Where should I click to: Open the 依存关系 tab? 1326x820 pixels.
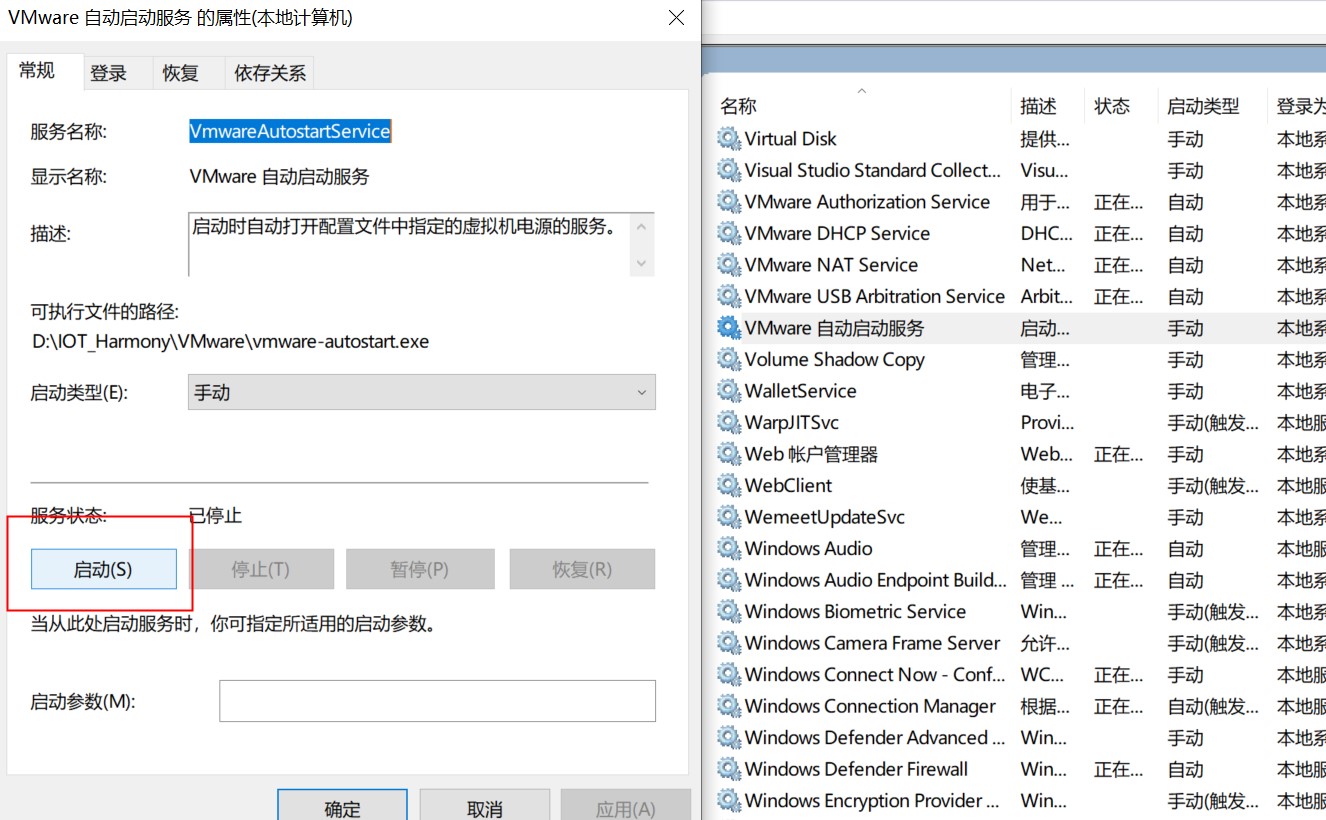[x=270, y=73]
